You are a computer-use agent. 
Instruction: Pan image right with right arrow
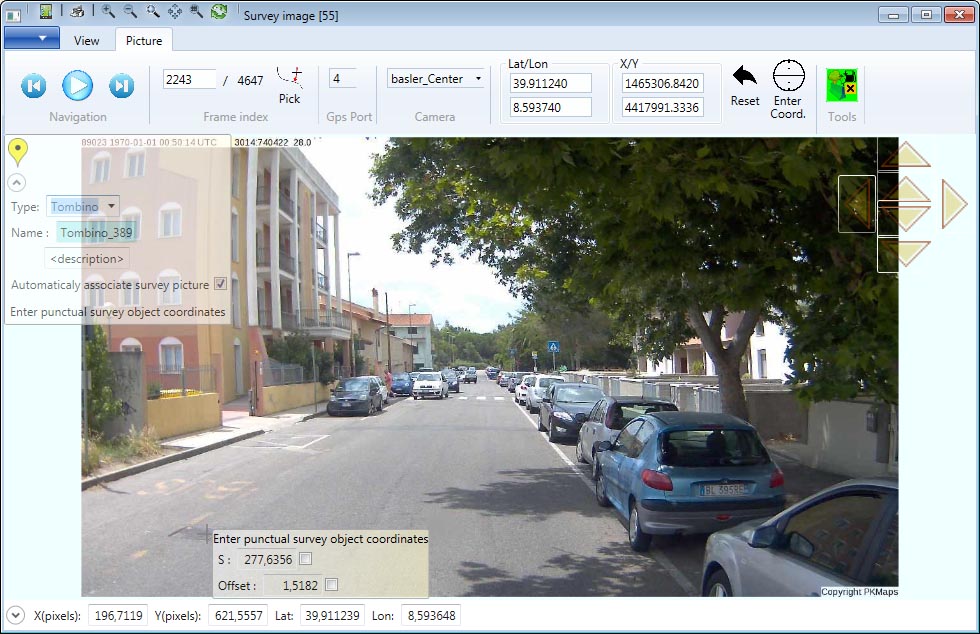(x=954, y=204)
